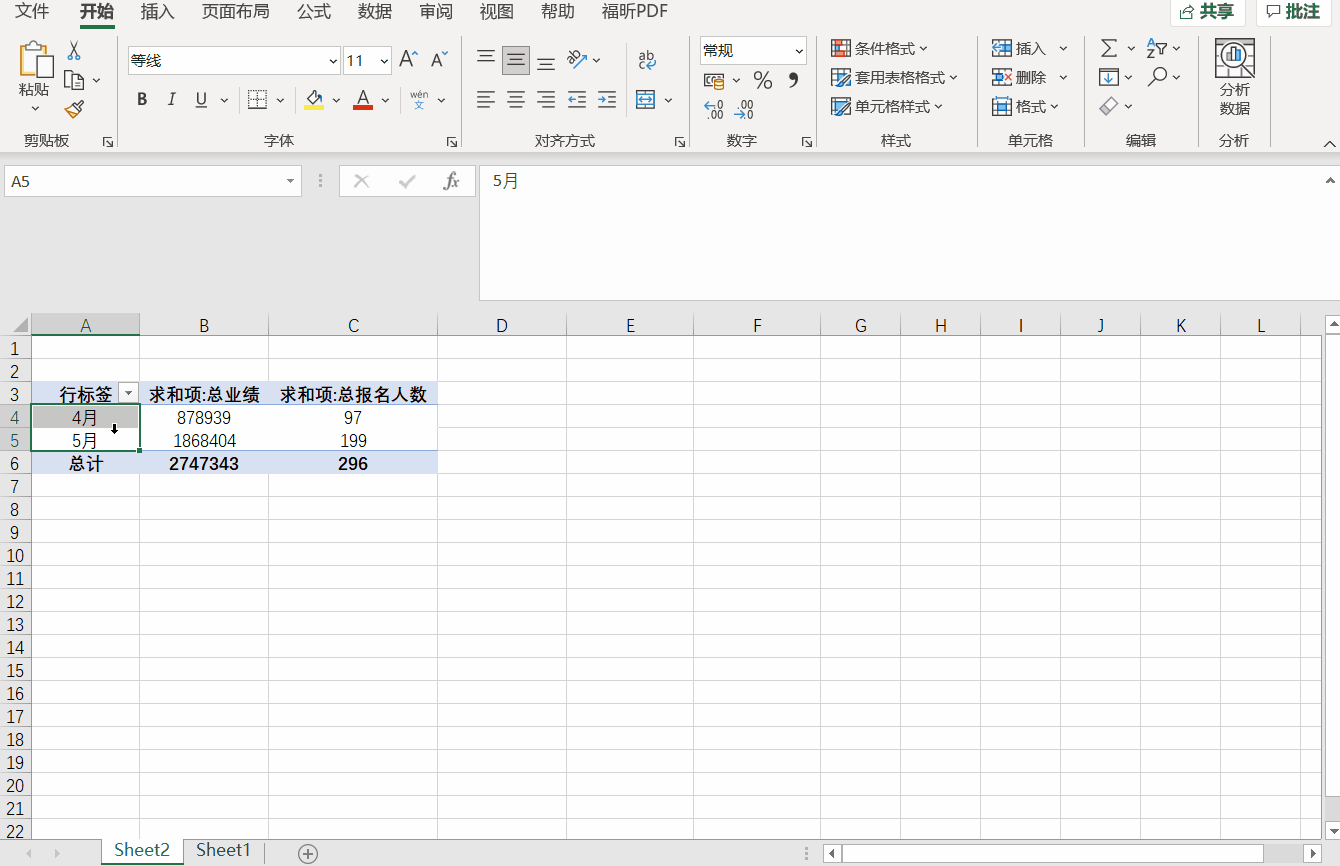Image resolution: width=1340 pixels, height=866 pixels.
Task: Click the 批注 comments button
Action: pos(1293,12)
